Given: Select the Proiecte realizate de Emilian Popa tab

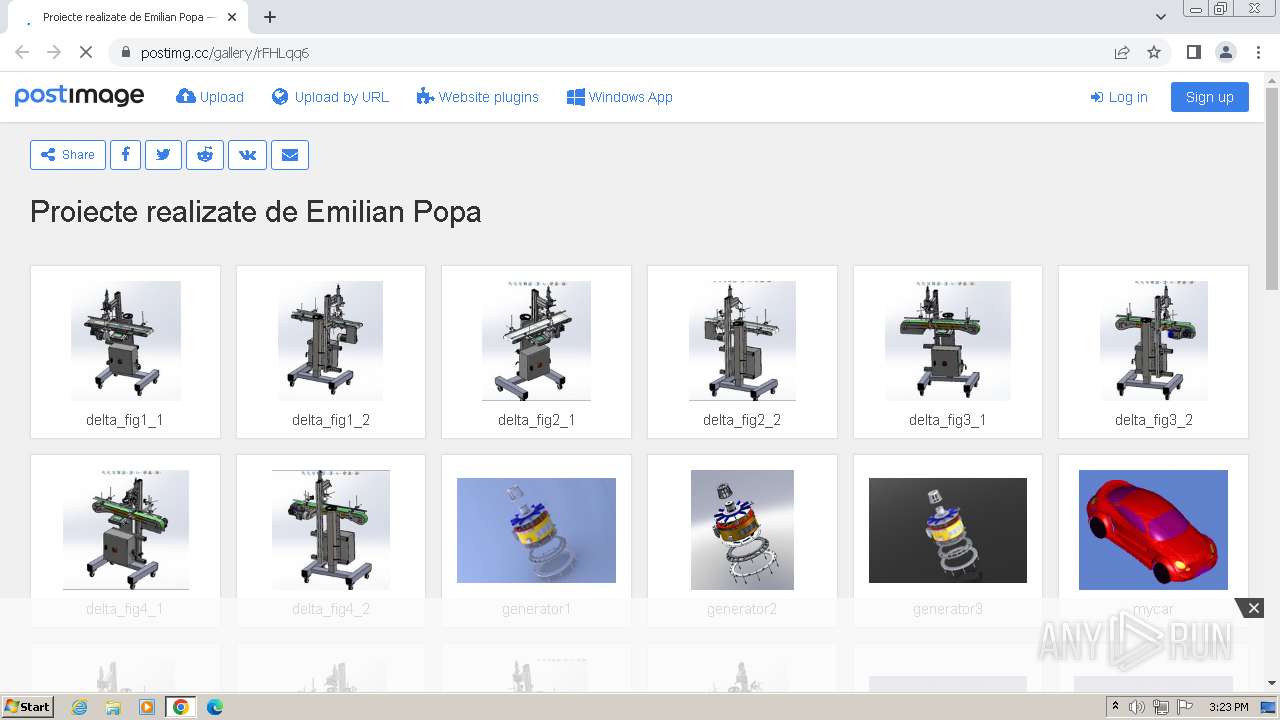Looking at the screenshot, I should [x=130, y=17].
